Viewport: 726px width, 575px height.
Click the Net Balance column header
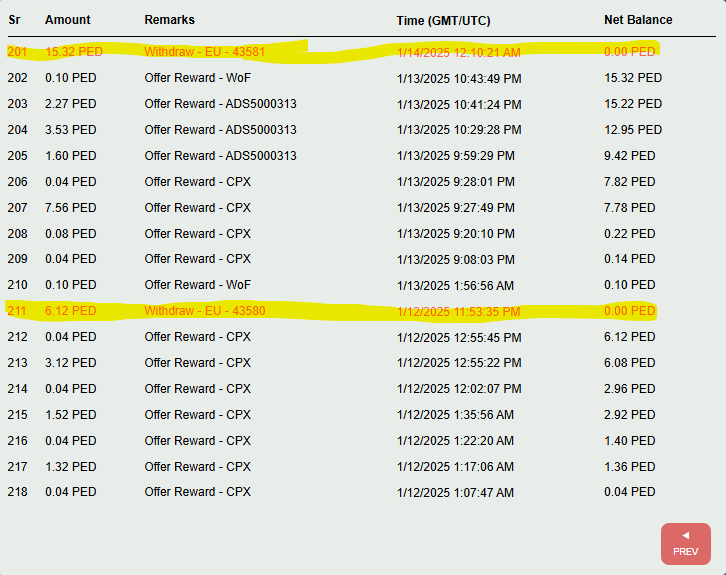pos(638,20)
